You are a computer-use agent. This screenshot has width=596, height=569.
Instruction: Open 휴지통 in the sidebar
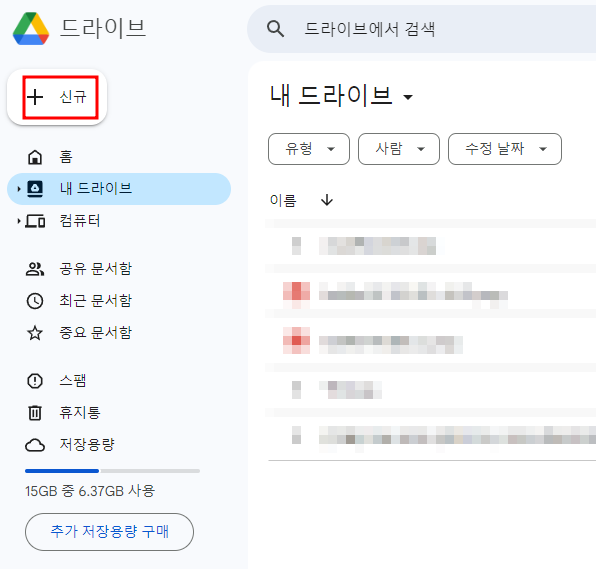point(119,413)
